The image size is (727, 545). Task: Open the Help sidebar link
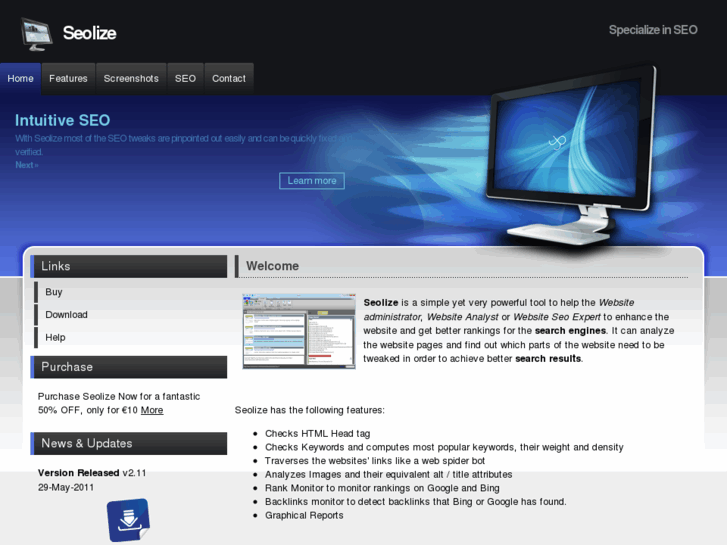point(55,338)
